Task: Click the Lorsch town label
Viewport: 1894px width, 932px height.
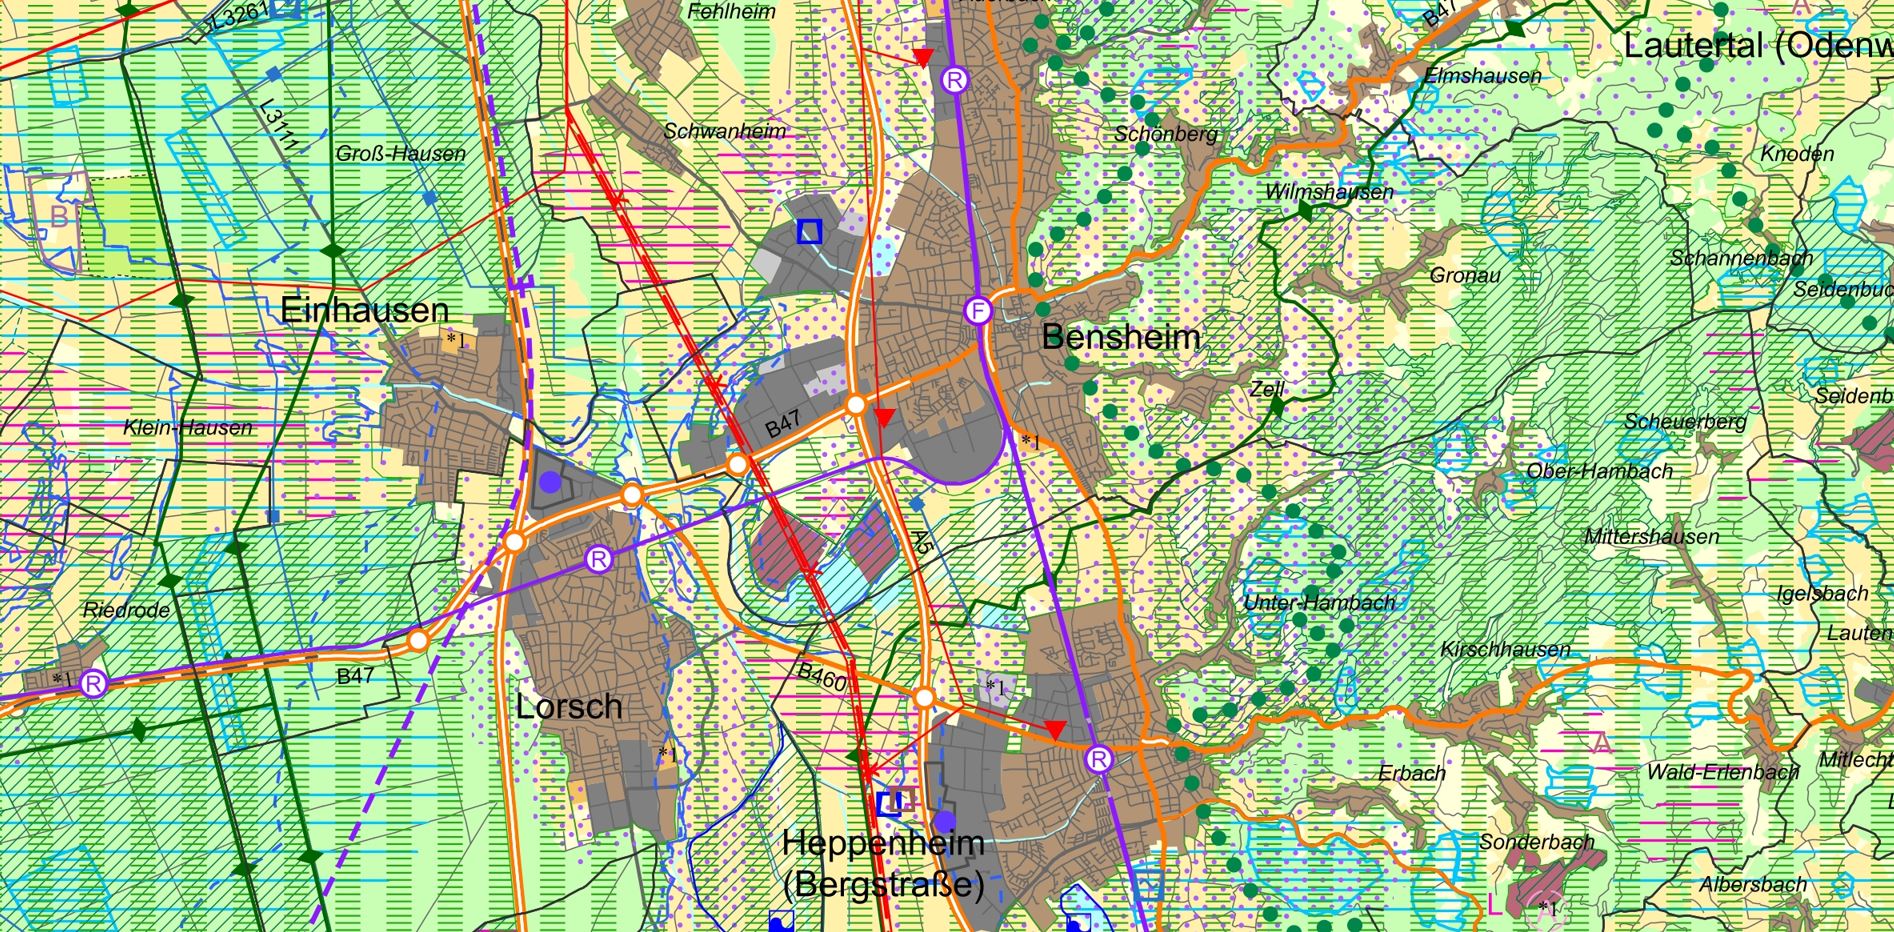Action: 569,707
